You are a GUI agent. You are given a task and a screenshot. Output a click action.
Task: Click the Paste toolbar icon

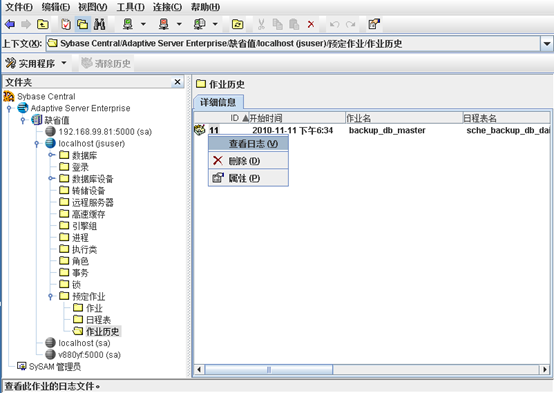[x=294, y=24]
